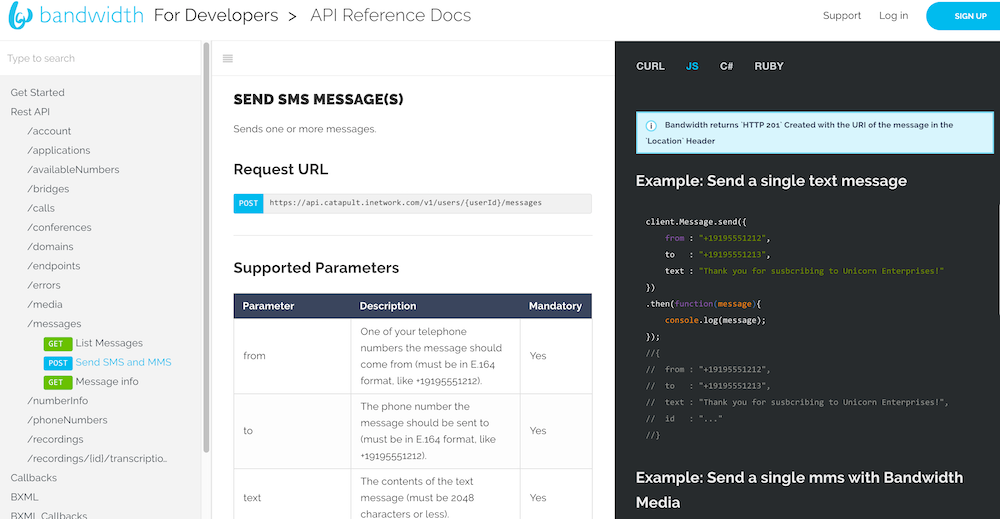Select the JS code tab
This screenshot has height=519, width=1000.
[692, 66]
